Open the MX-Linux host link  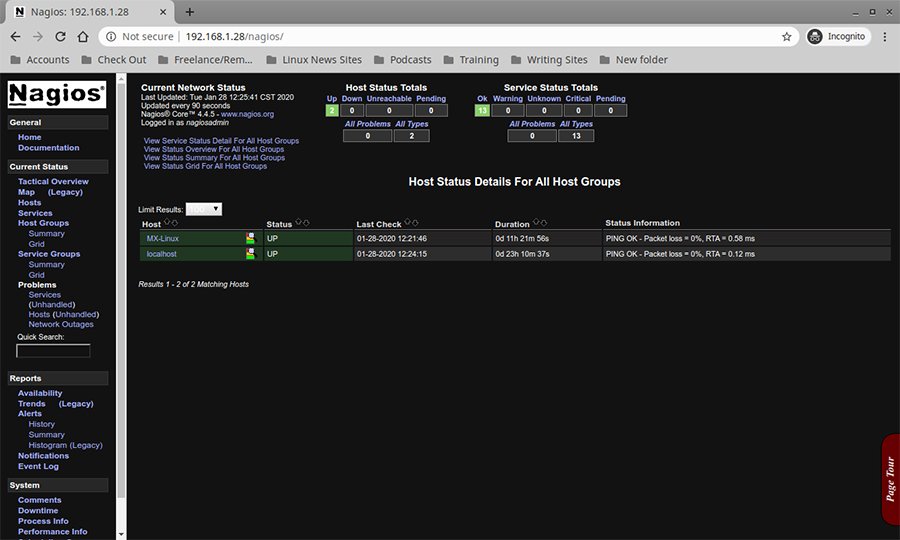coord(162,238)
